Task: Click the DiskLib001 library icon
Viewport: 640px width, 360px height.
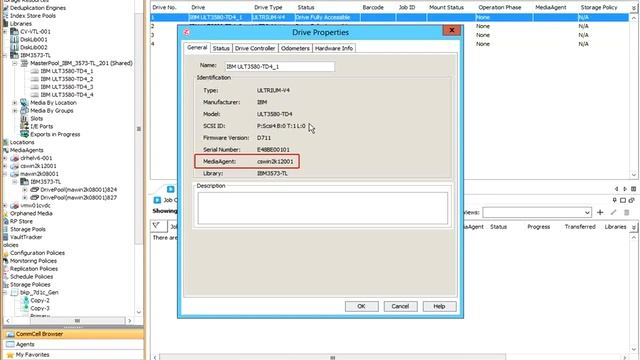Action: (14, 40)
